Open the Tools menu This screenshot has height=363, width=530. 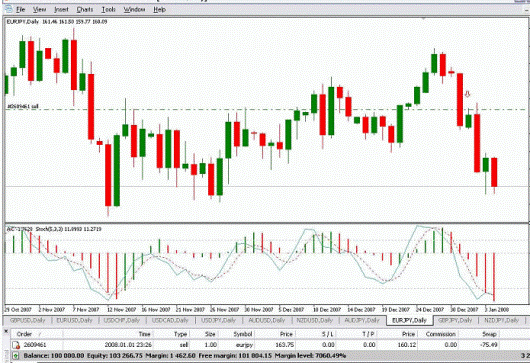pyautogui.click(x=109, y=9)
